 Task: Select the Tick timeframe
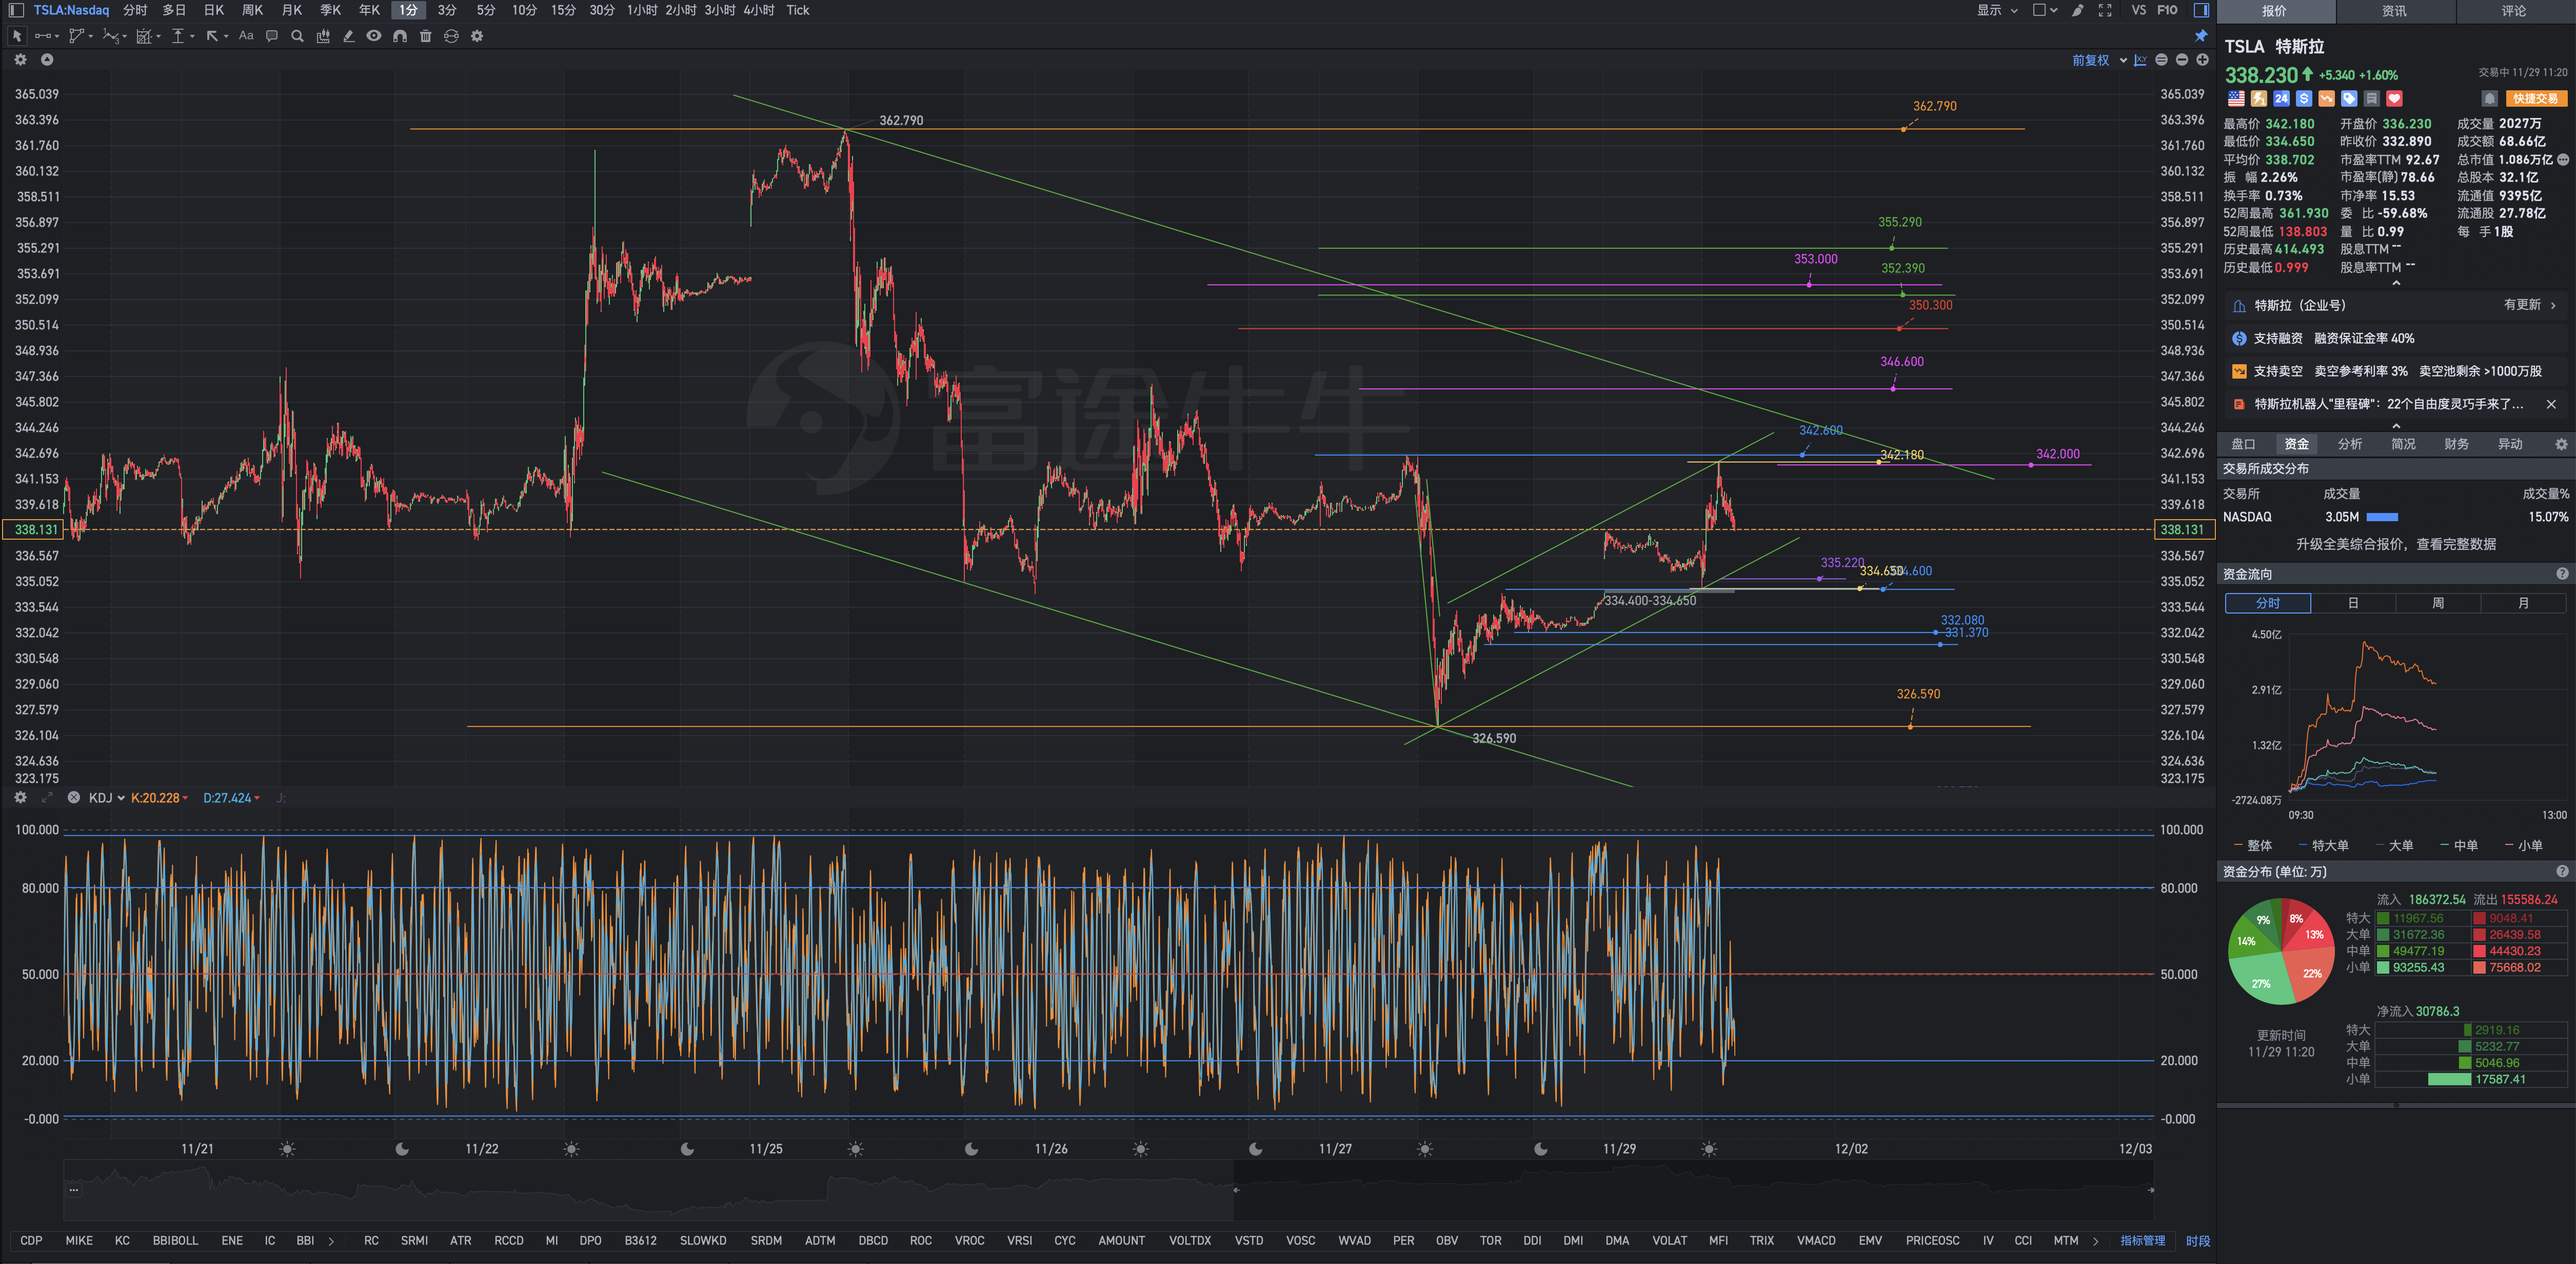(x=797, y=10)
